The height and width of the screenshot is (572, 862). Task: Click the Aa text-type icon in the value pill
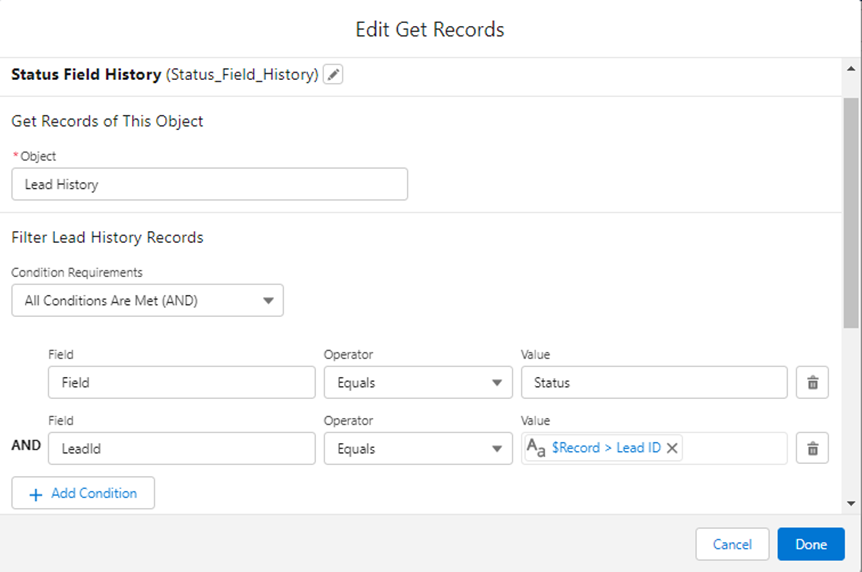click(536, 448)
